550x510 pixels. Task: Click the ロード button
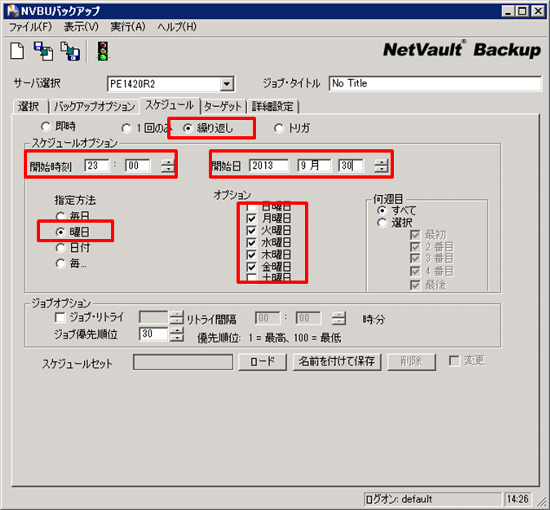262,362
